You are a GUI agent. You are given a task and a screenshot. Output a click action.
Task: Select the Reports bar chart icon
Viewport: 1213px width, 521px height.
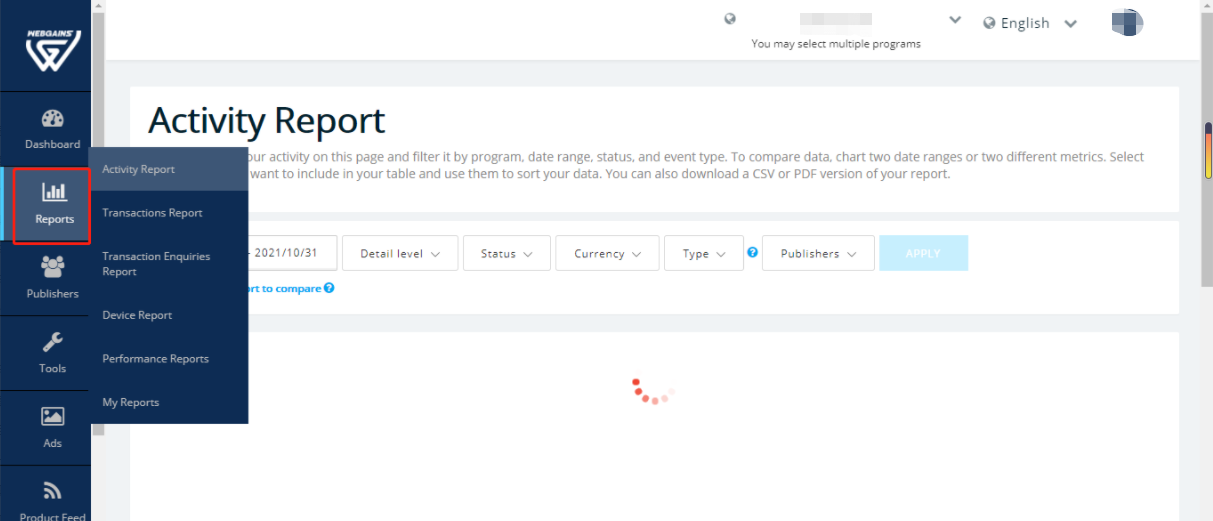click(54, 192)
